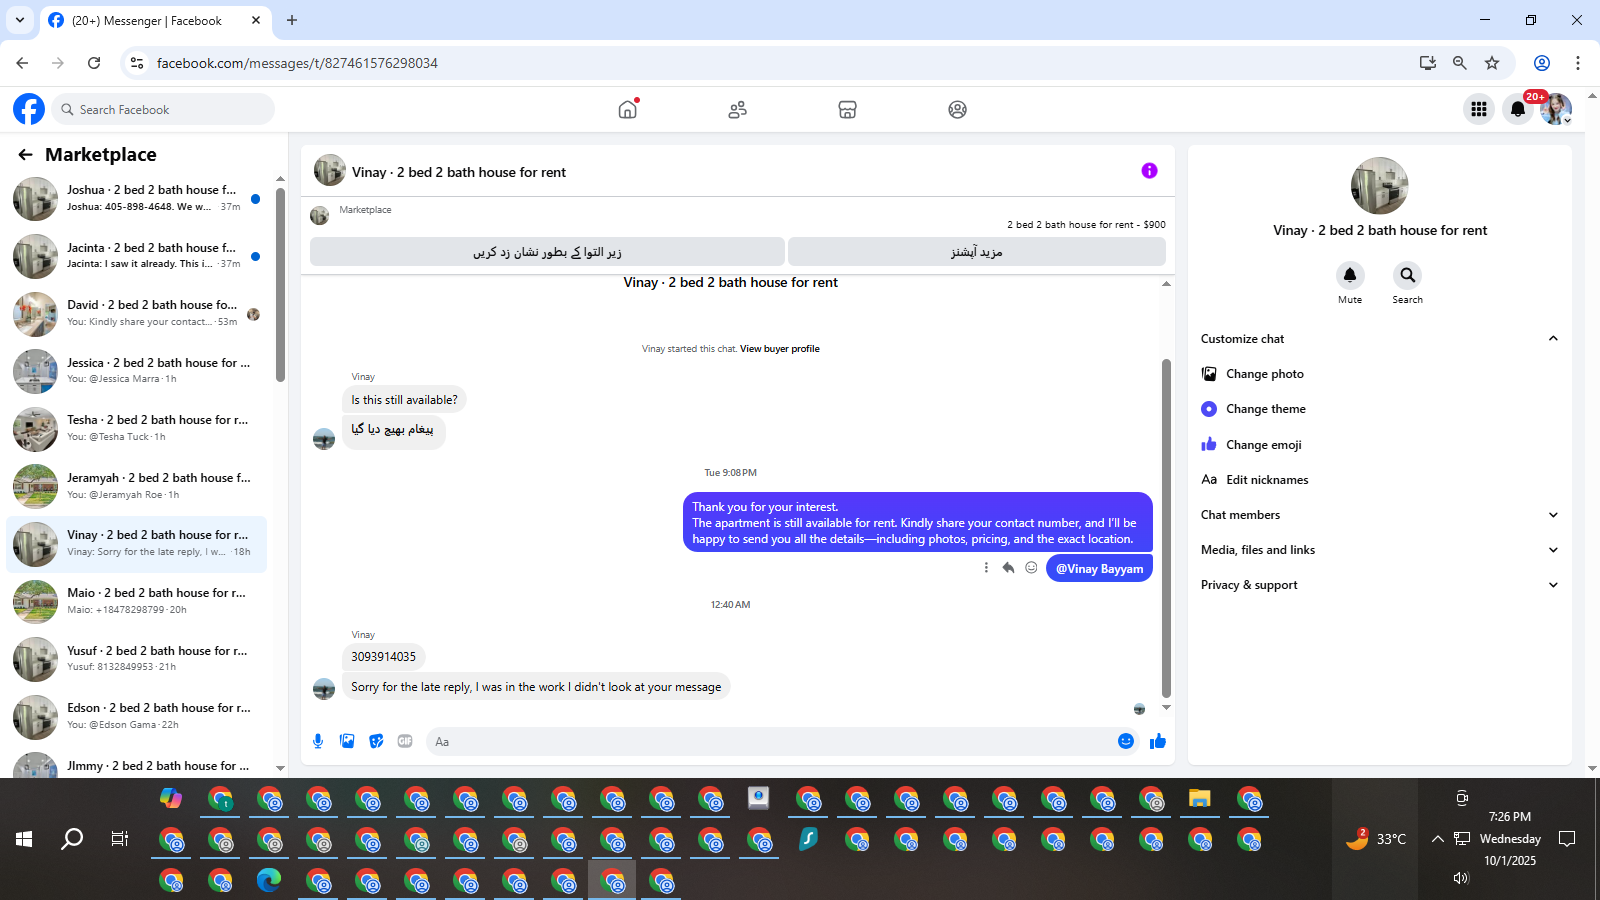Image resolution: width=1600 pixels, height=900 pixels.
Task: Click the browser address bar URL
Action: click(297, 63)
